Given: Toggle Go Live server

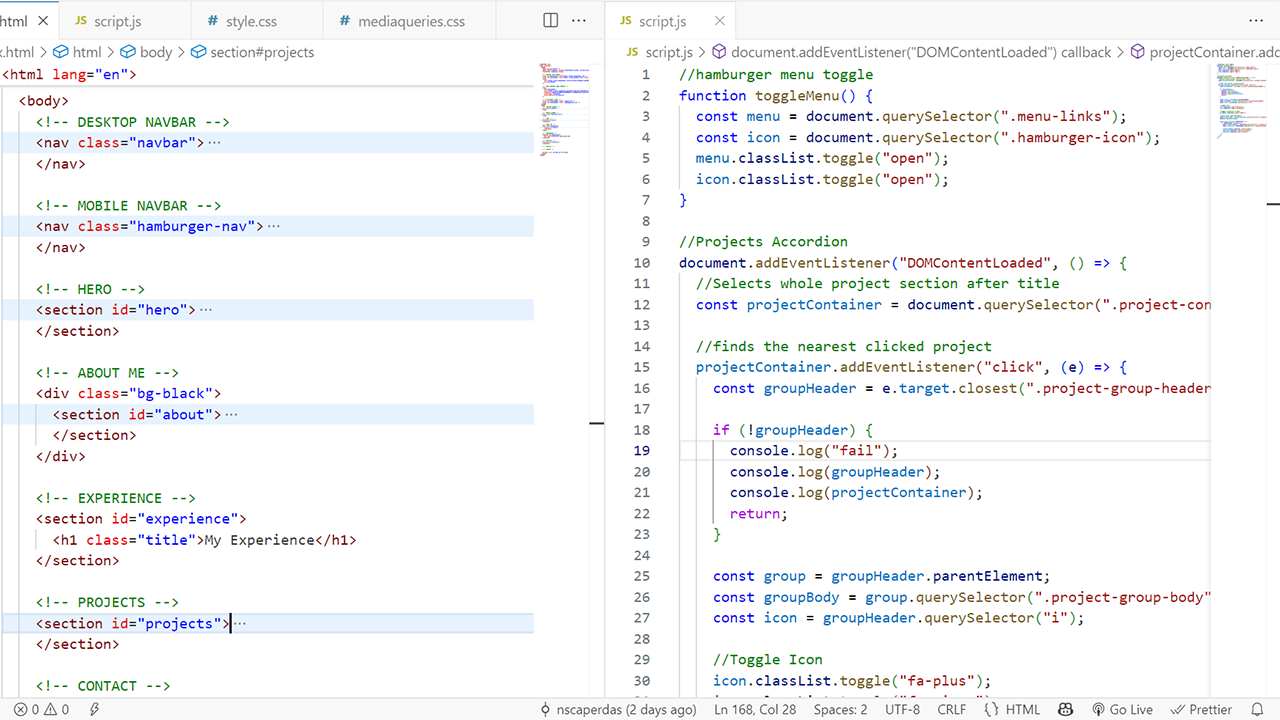Looking at the screenshot, I should pyautogui.click(x=1122, y=709).
